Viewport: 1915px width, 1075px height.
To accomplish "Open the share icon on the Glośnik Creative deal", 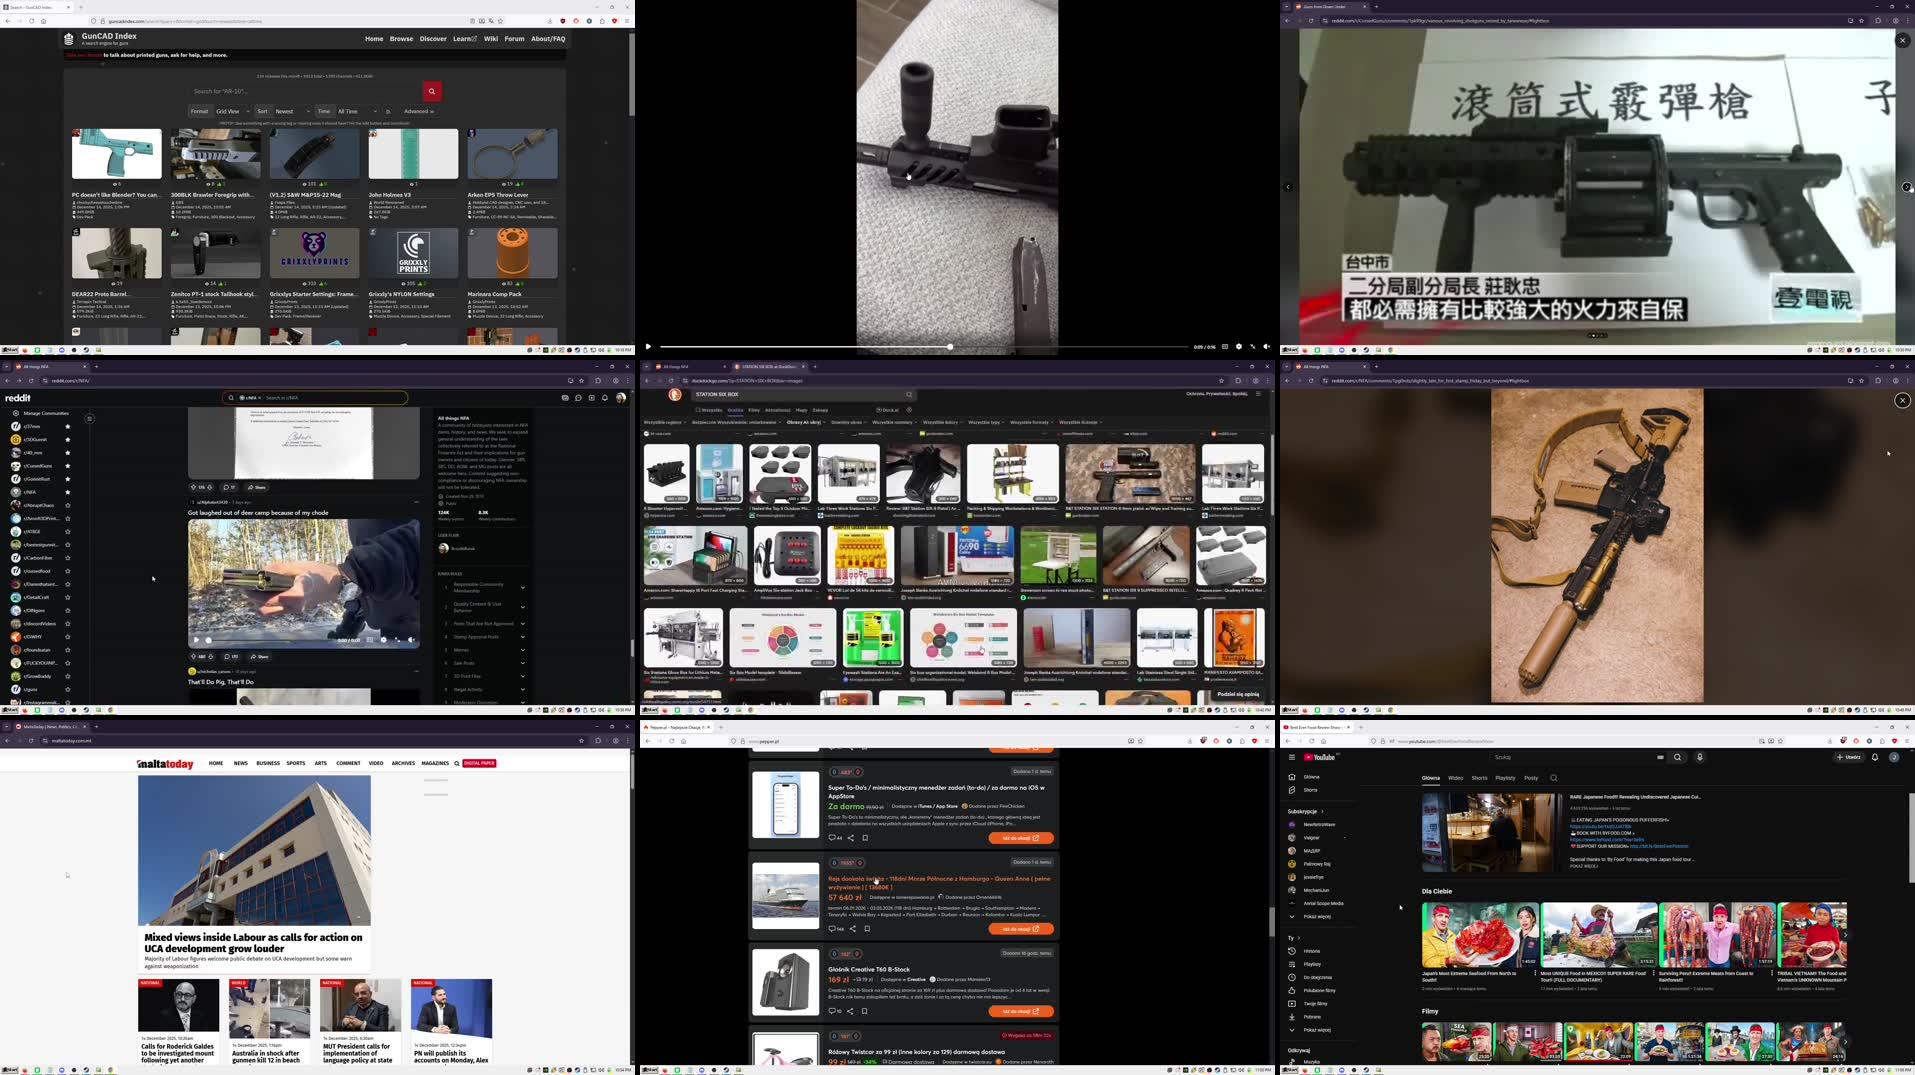I will pyautogui.click(x=851, y=1011).
